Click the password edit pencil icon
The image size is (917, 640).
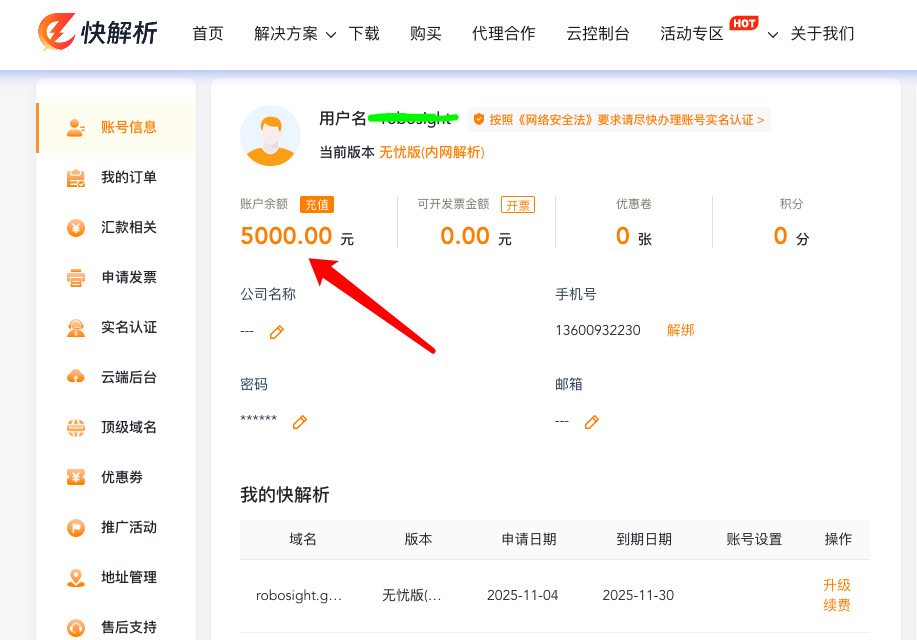tap(299, 422)
